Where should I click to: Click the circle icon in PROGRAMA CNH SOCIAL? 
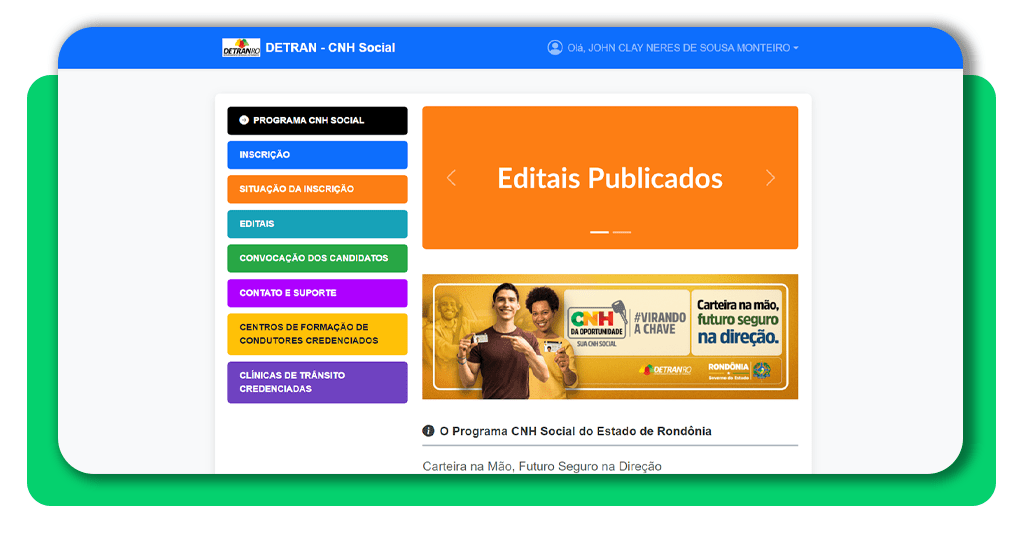(244, 120)
